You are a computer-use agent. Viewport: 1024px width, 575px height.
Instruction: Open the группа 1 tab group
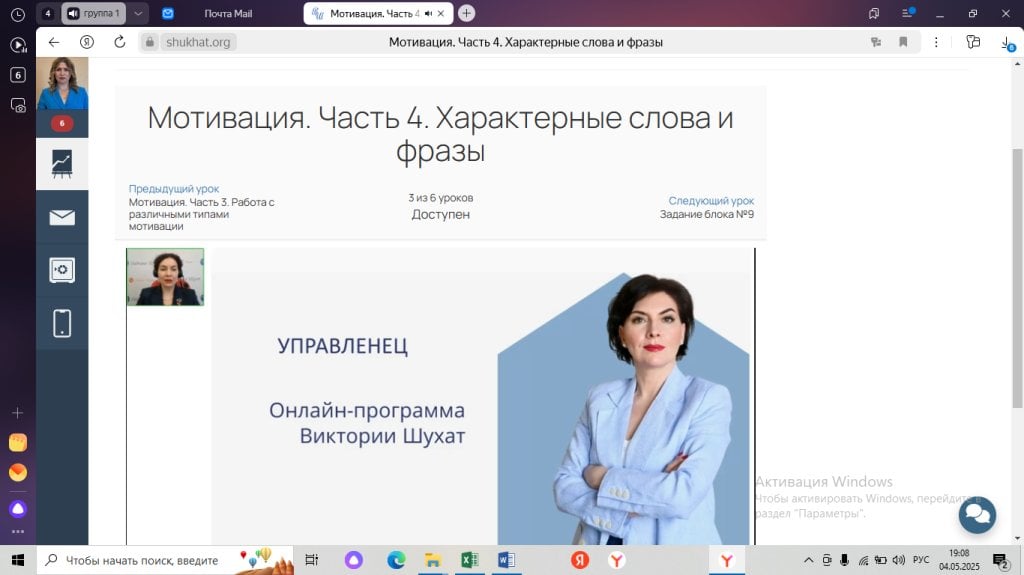coord(93,13)
